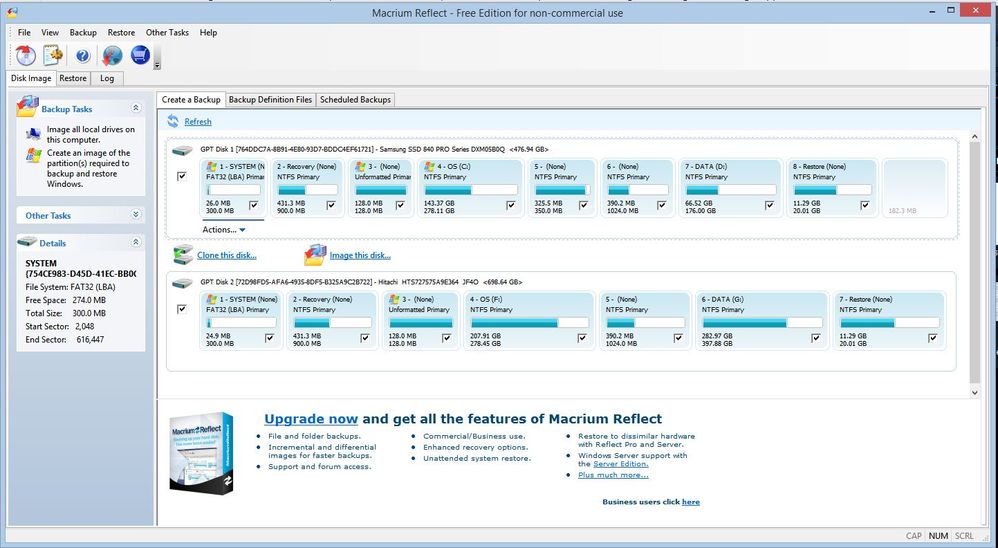
Task: Click the business users here link
Action: pyautogui.click(x=691, y=502)
